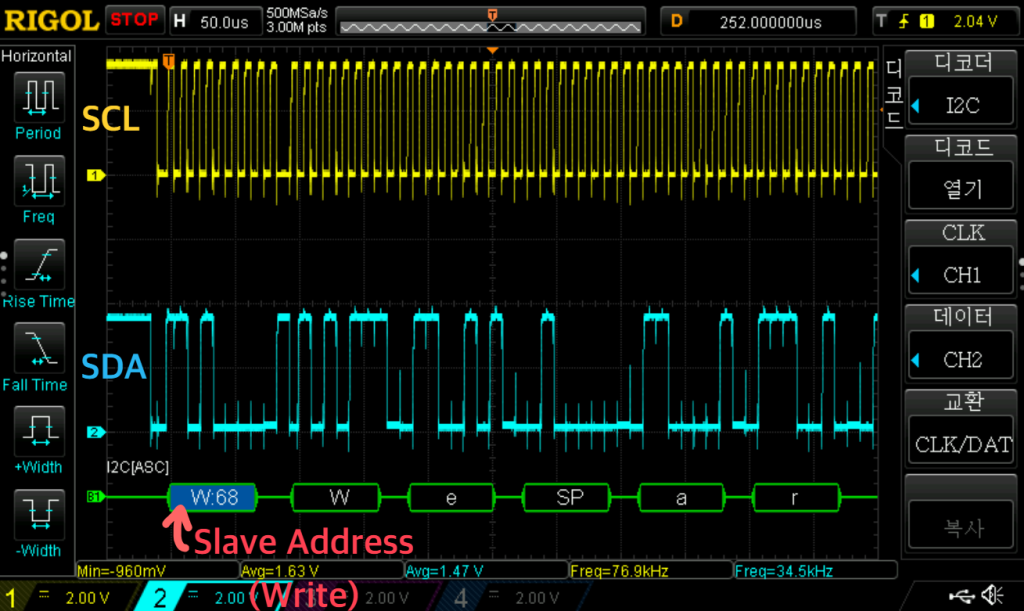The height and width of the screenshot is (611, 1024).
Task: Select the +Width measurement icon
Action: [39, 431]
